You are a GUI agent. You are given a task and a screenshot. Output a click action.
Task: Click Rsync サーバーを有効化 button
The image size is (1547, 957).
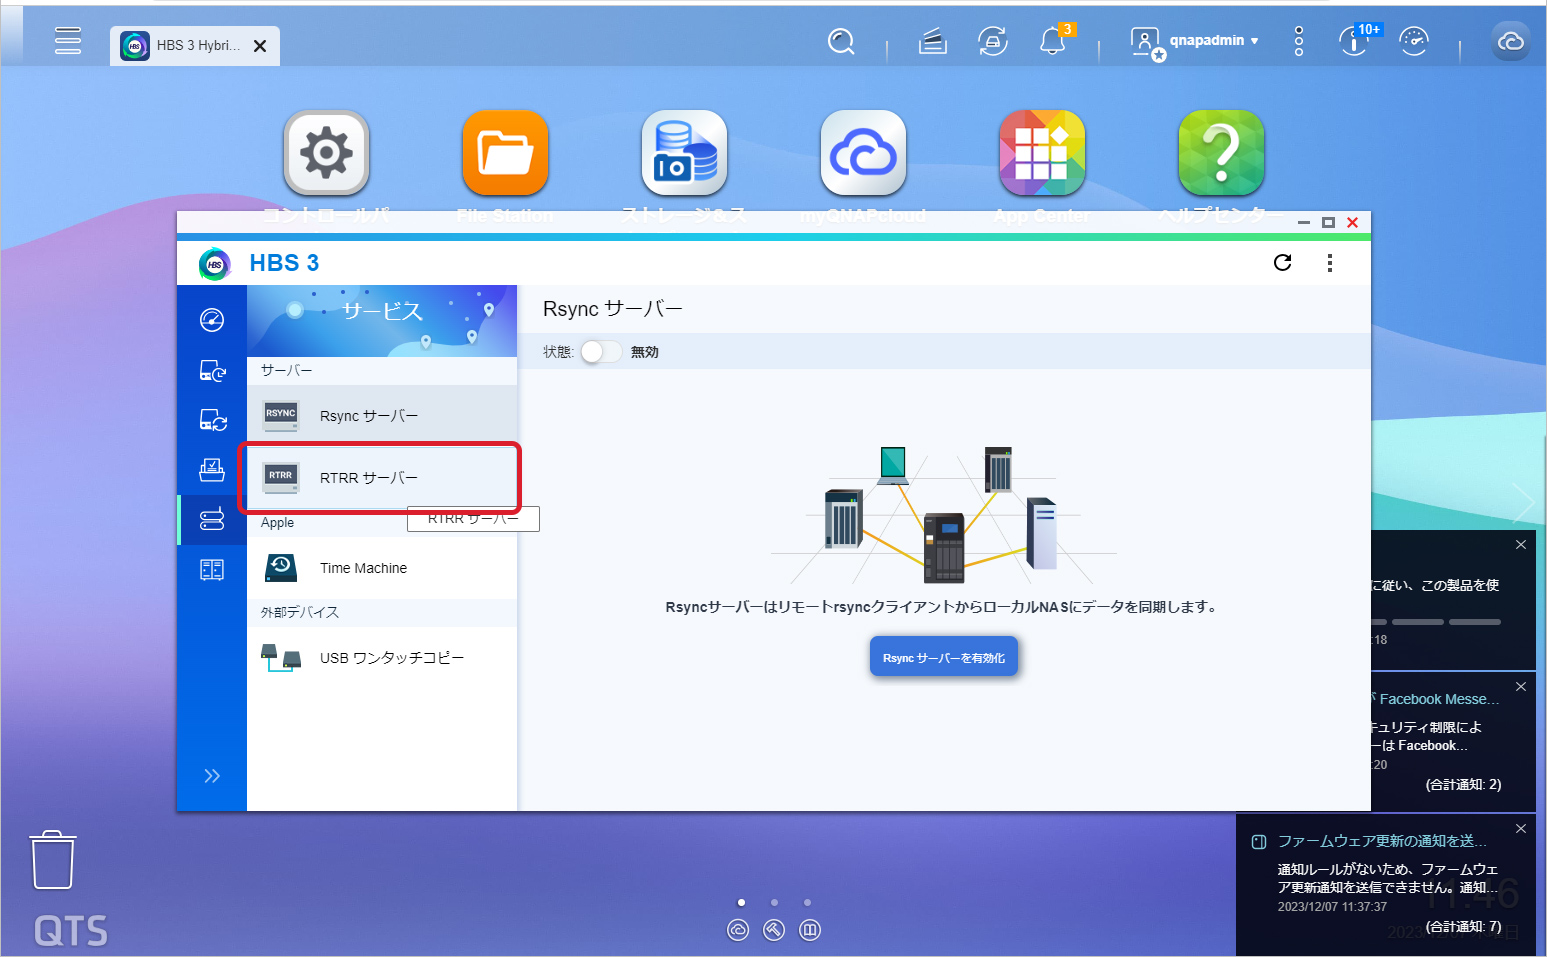(x=944, y=657)
